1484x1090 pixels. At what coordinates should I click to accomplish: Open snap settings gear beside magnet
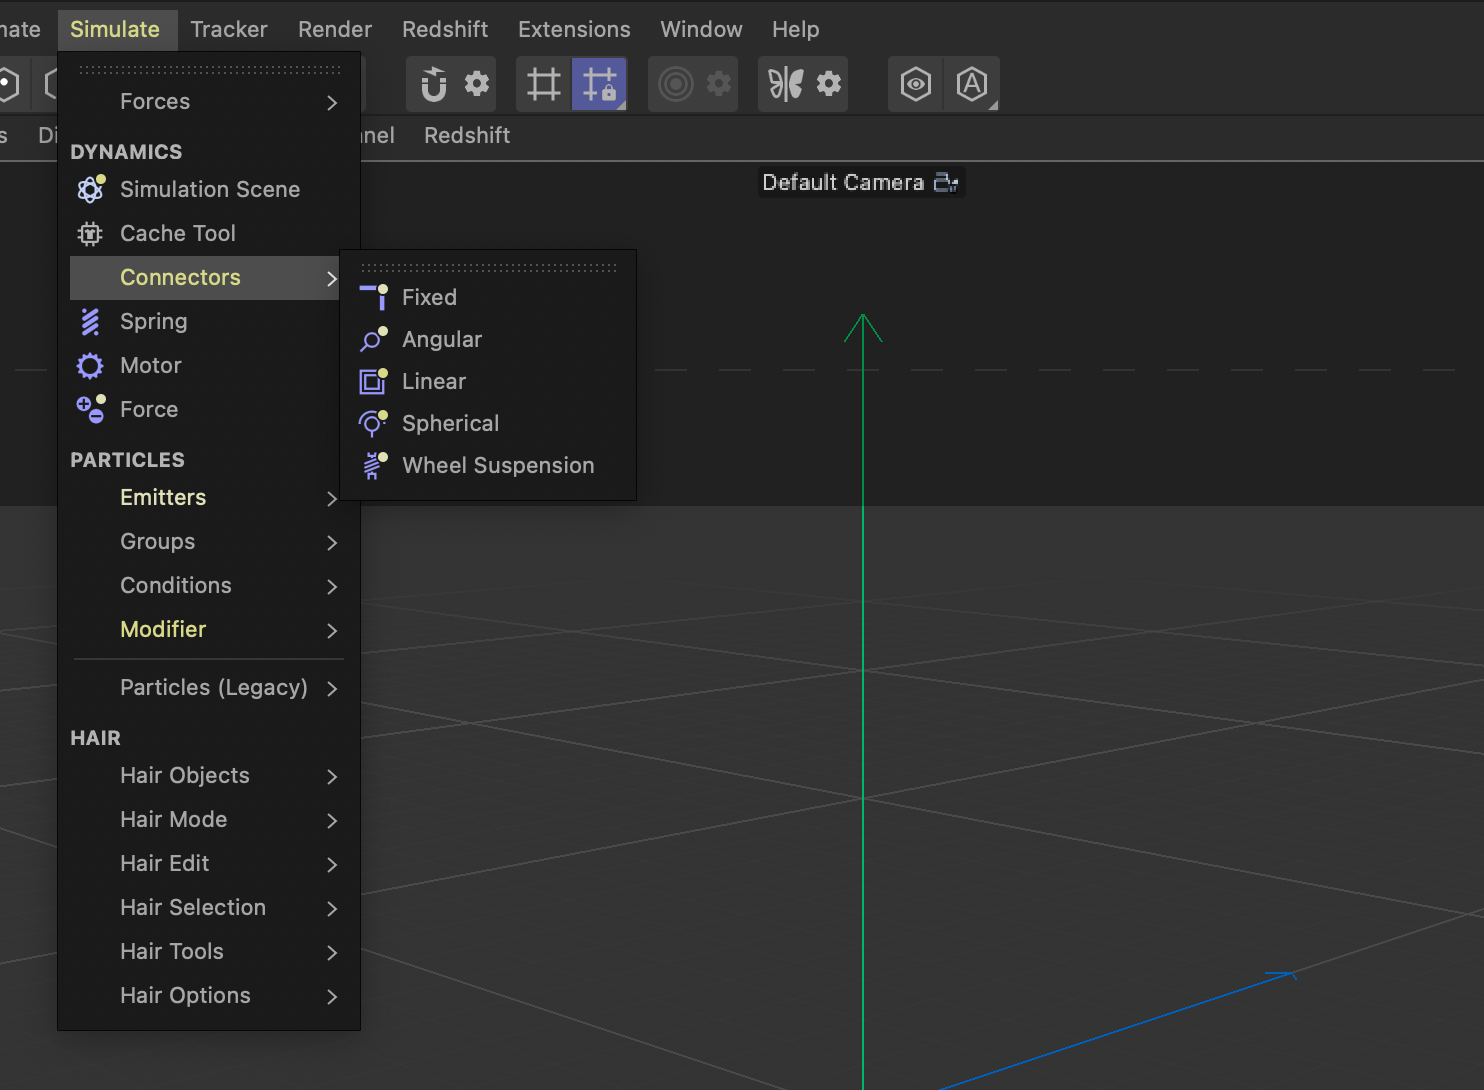click(x=477, y=84)
